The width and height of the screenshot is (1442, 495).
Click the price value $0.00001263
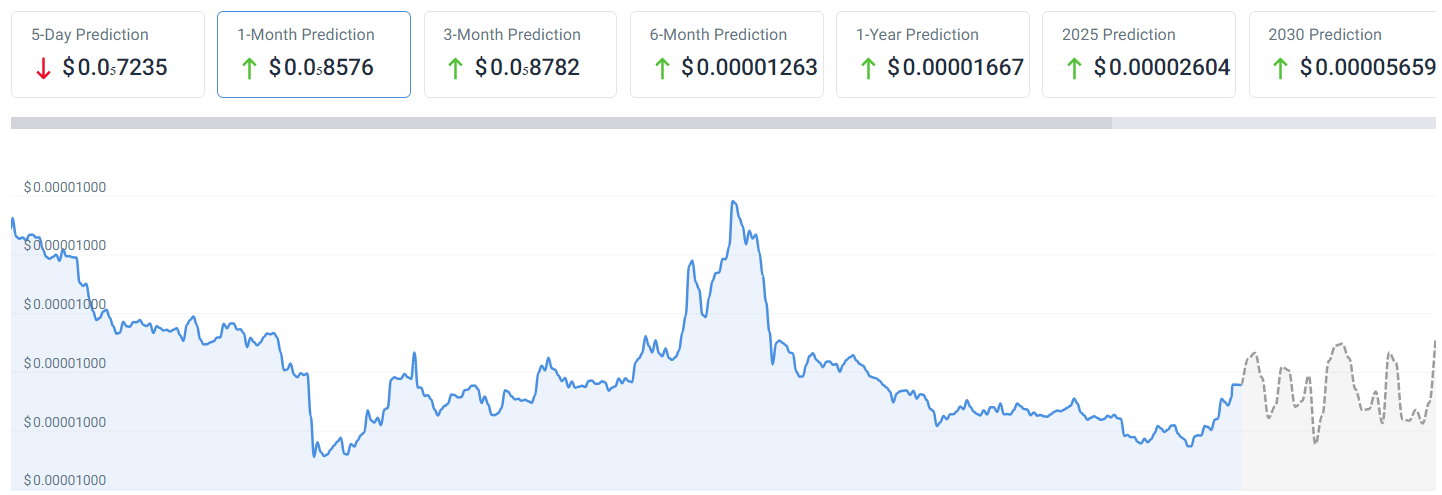point(749,68)
